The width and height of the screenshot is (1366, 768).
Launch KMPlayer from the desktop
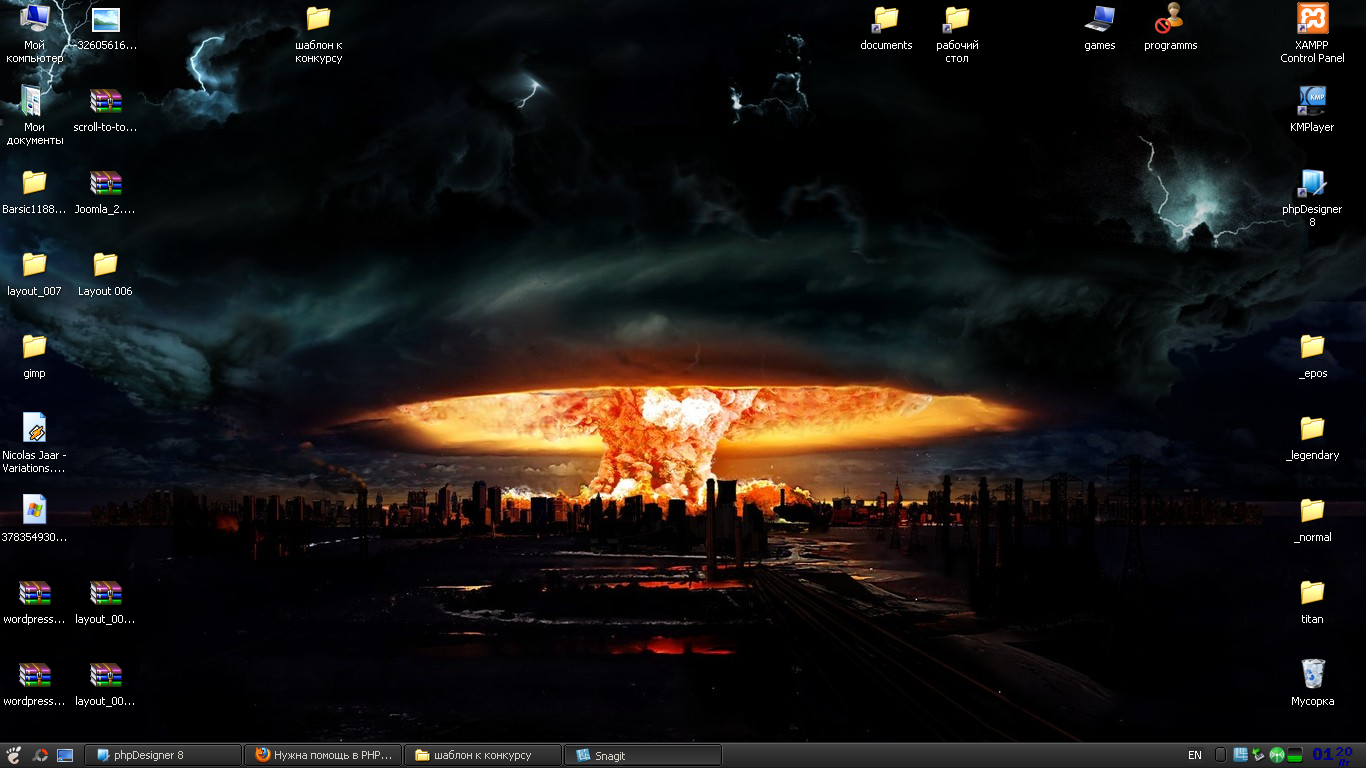(x=1312, y=102)
